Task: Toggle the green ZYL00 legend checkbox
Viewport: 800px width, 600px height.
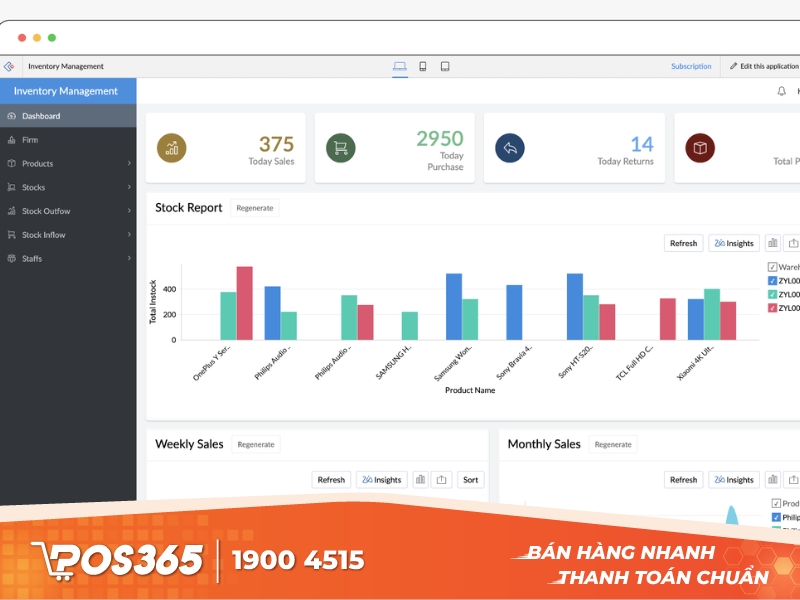Action: pos(772,294)
